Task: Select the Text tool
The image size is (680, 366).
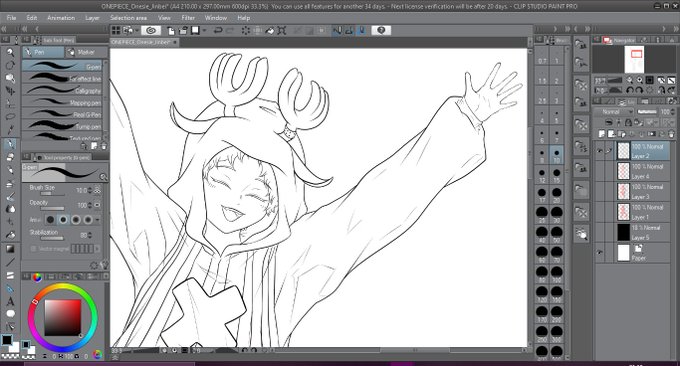Action: pyautogui.click(x=10, y=301)
